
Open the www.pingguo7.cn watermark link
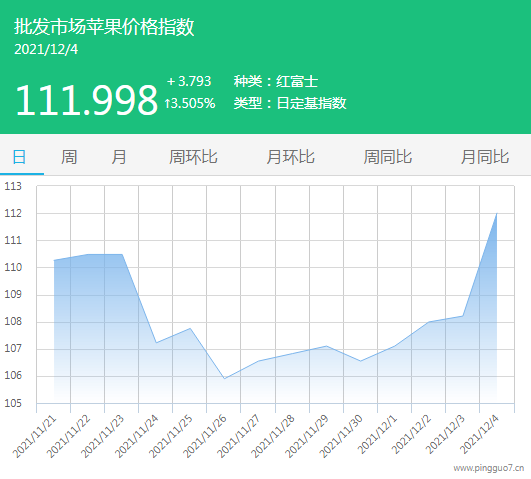click(x=489, y=468)
